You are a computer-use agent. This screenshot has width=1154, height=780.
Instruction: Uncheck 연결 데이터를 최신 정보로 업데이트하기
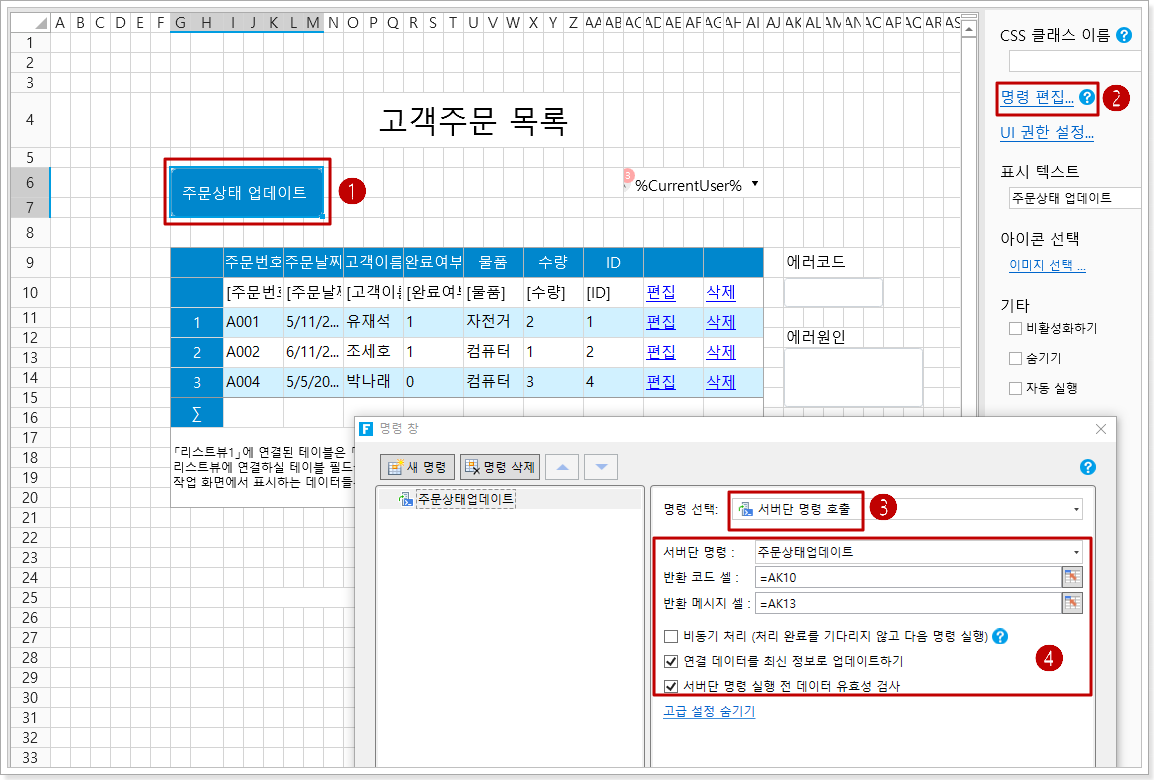tap(671, 661)
